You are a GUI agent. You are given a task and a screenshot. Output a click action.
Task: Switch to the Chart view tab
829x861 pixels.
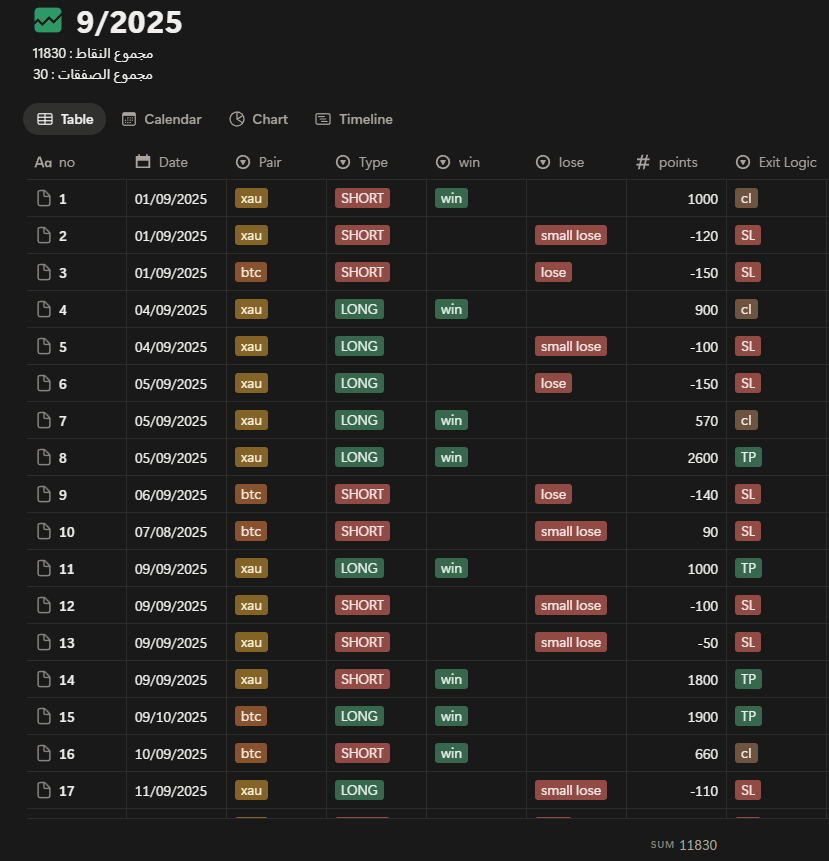(x=259, y=119)
